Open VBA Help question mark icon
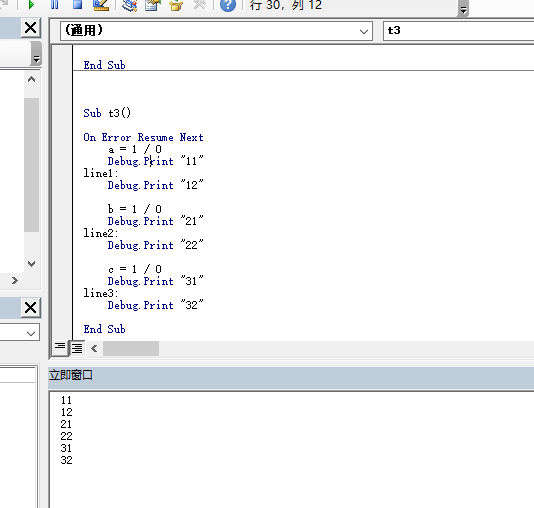534x508 pixels. click(228, 5)
